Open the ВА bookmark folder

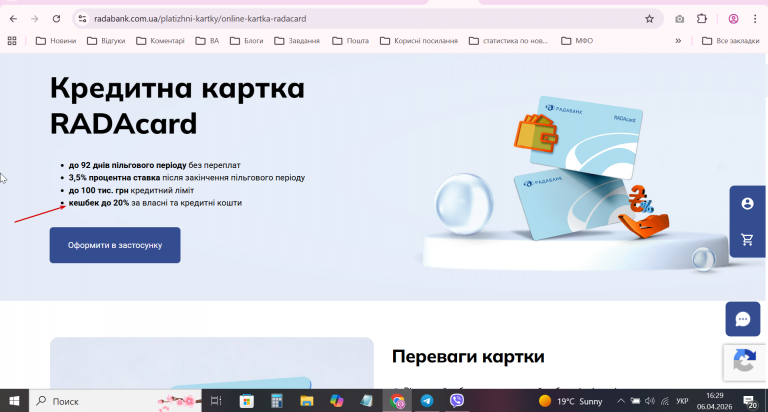[x=207, y=41]
